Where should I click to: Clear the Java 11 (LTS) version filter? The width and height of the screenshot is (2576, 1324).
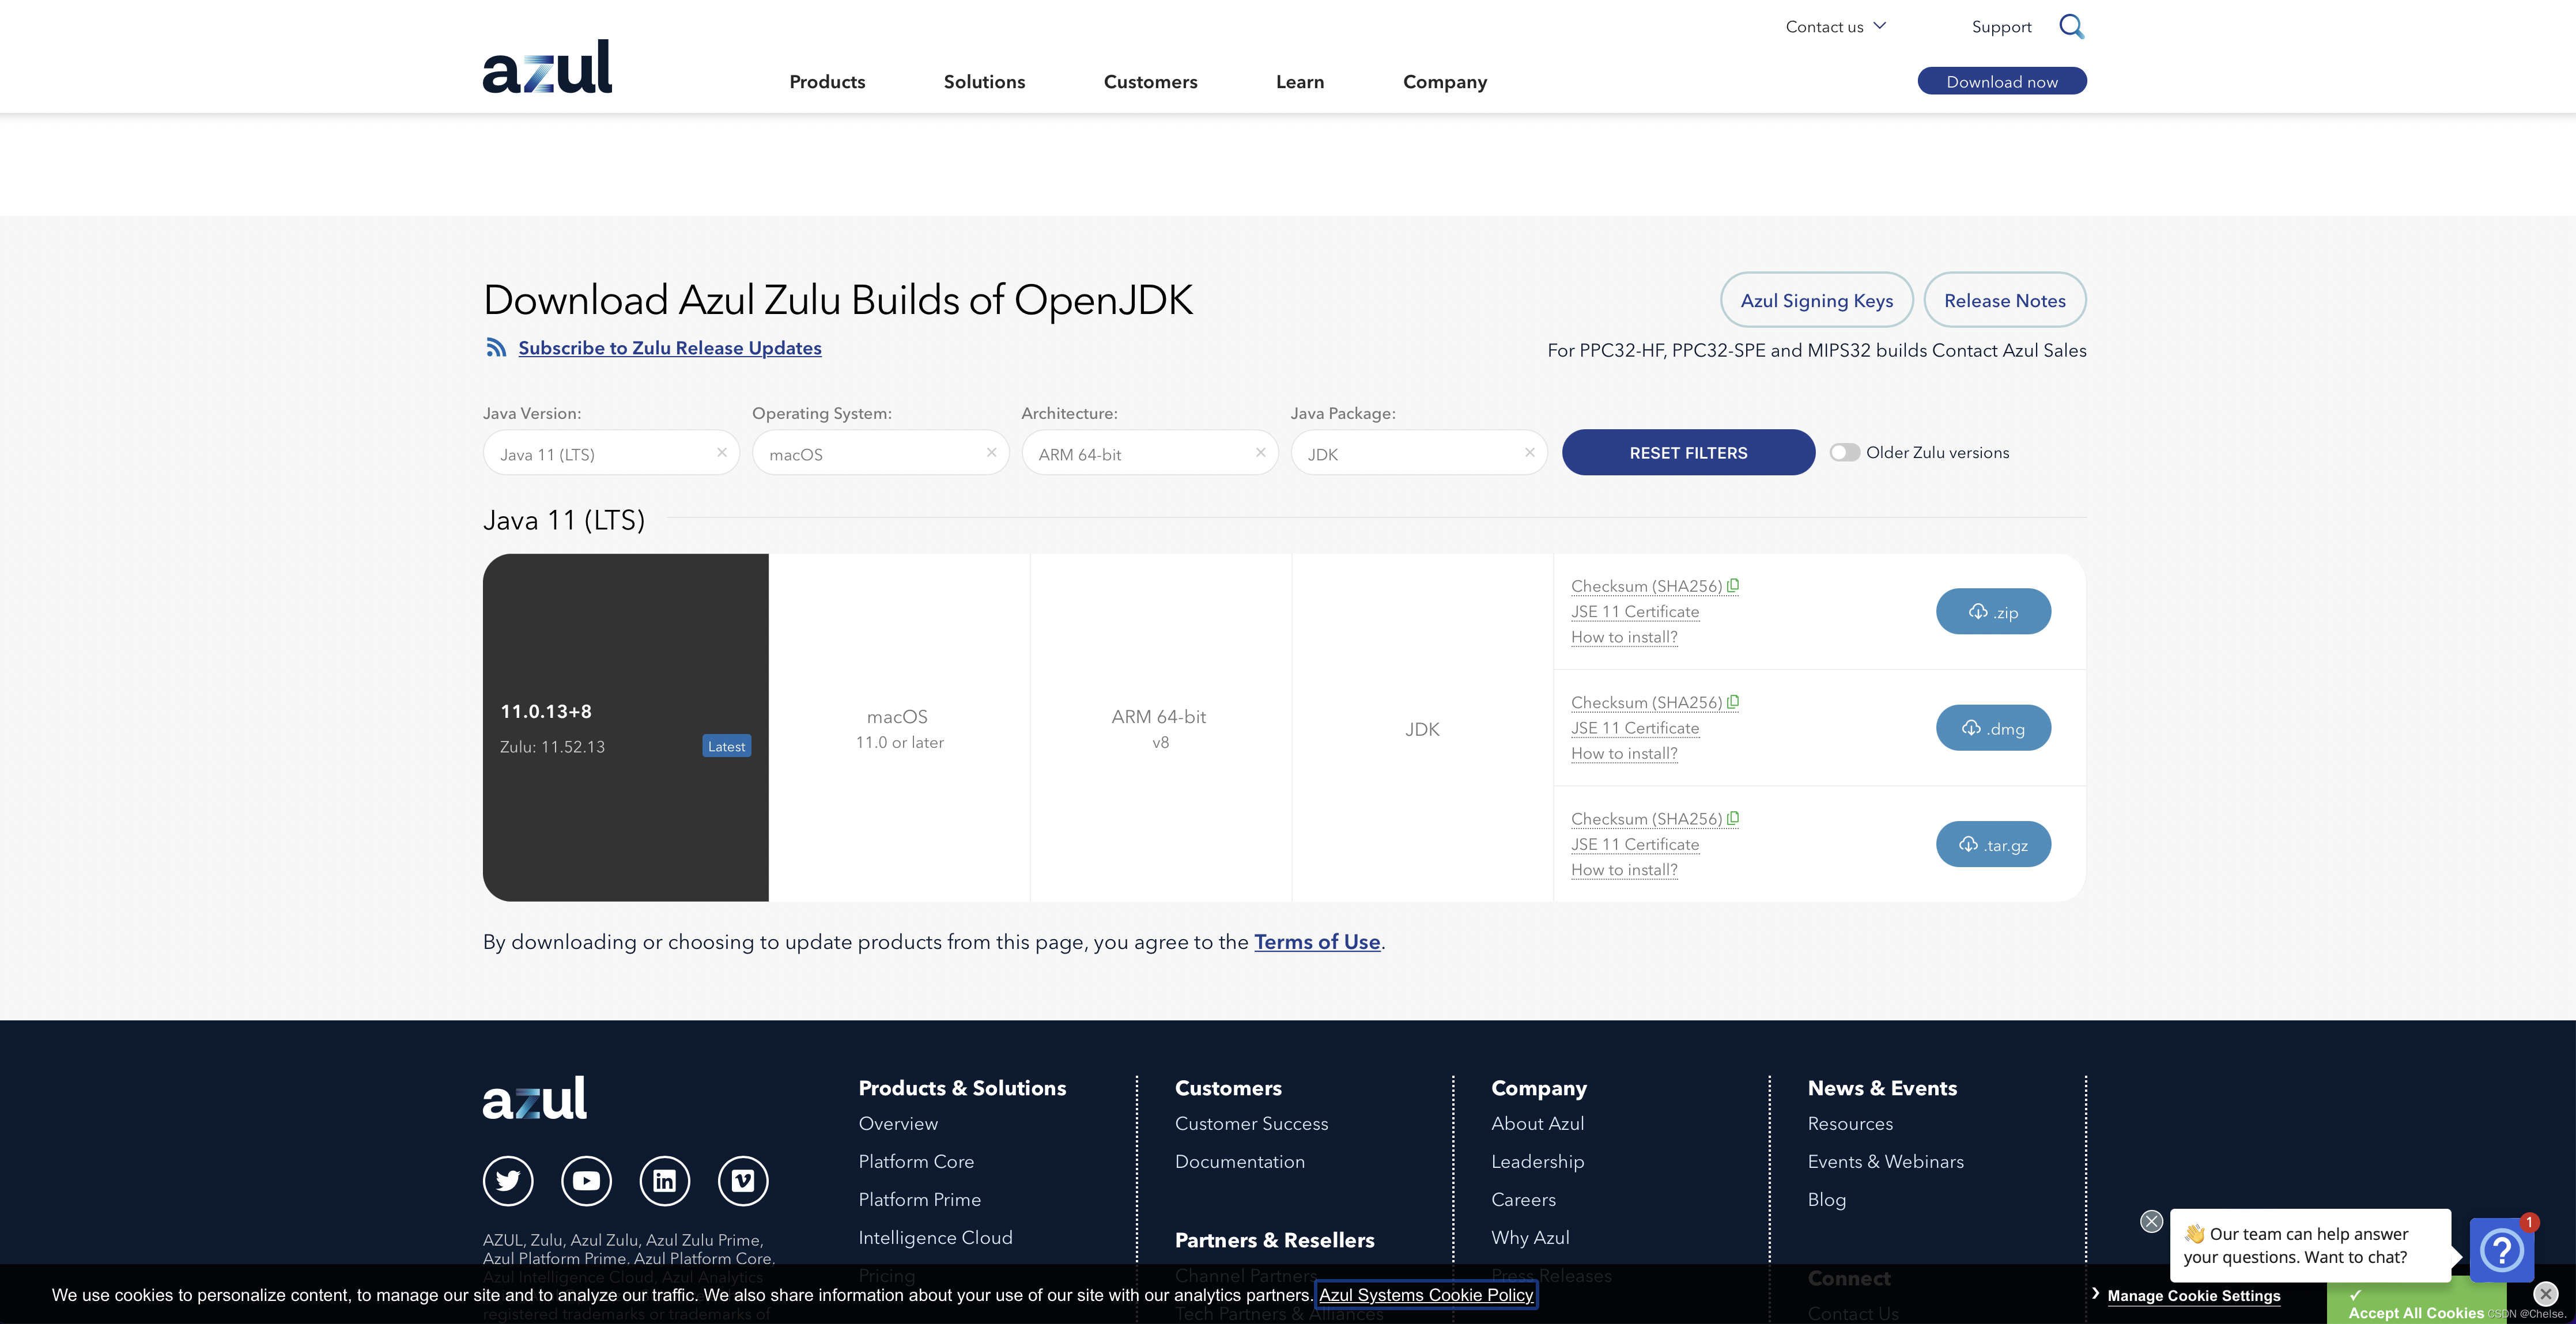[722, 452]
